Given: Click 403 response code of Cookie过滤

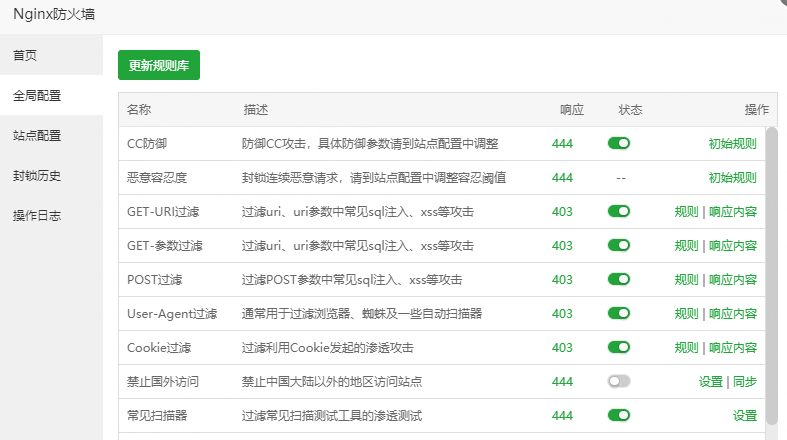Looking at the screenshot, I should coord(562,348).
